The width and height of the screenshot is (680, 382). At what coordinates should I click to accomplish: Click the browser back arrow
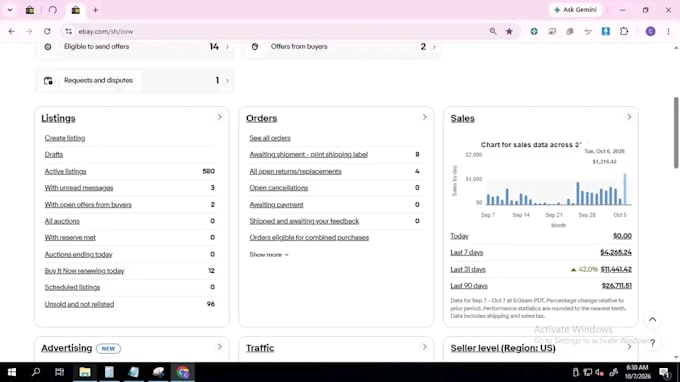(x=12, y=32)
